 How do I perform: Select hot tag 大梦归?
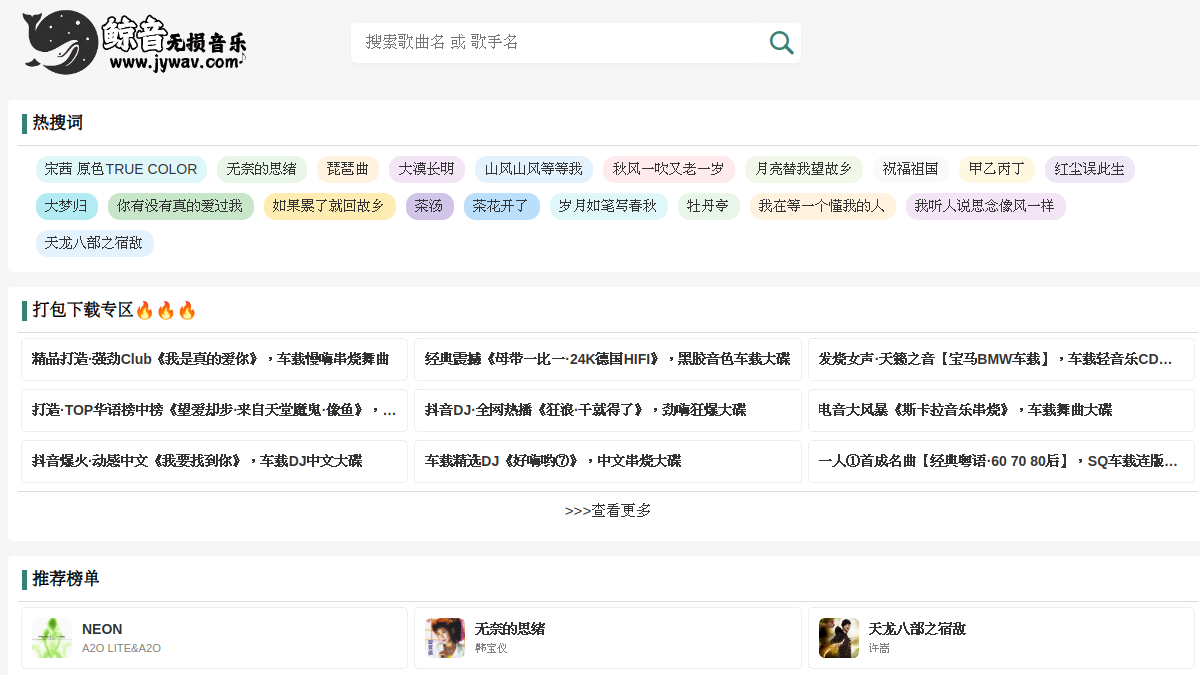(x=66, y=206)
